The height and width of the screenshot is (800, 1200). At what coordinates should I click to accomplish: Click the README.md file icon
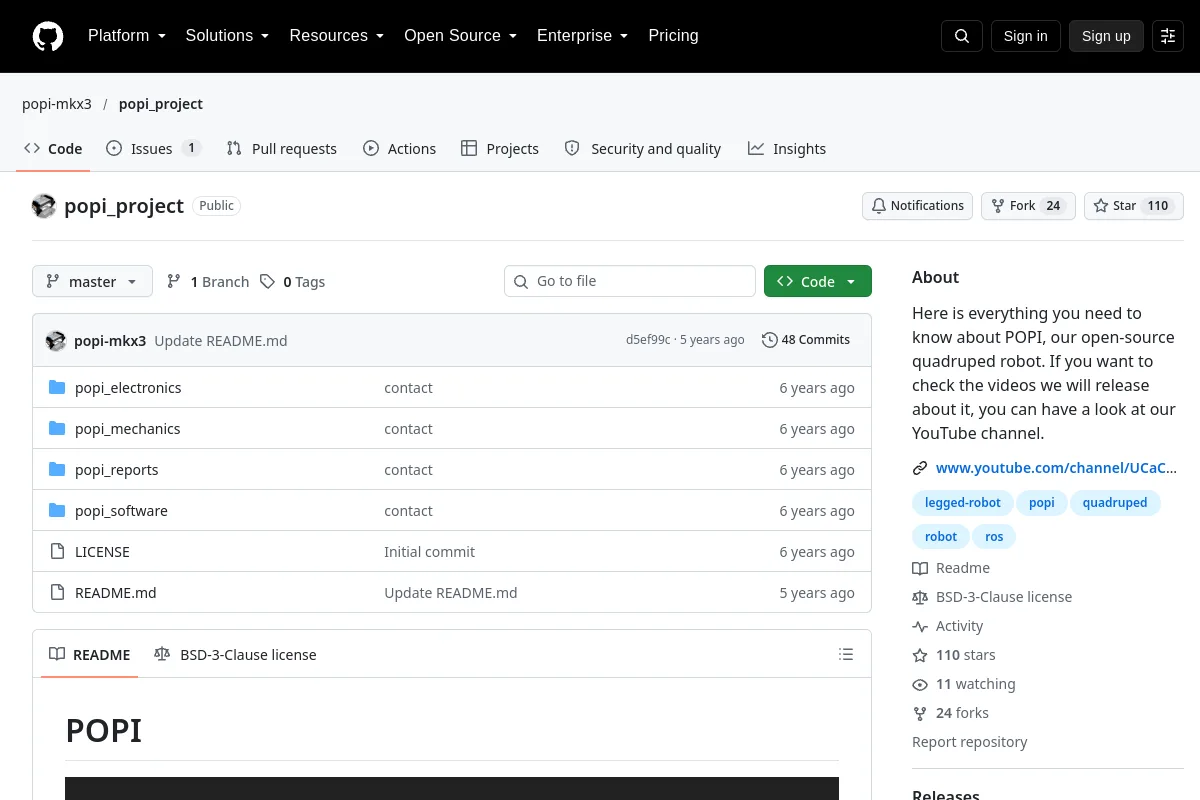point(57,593)
